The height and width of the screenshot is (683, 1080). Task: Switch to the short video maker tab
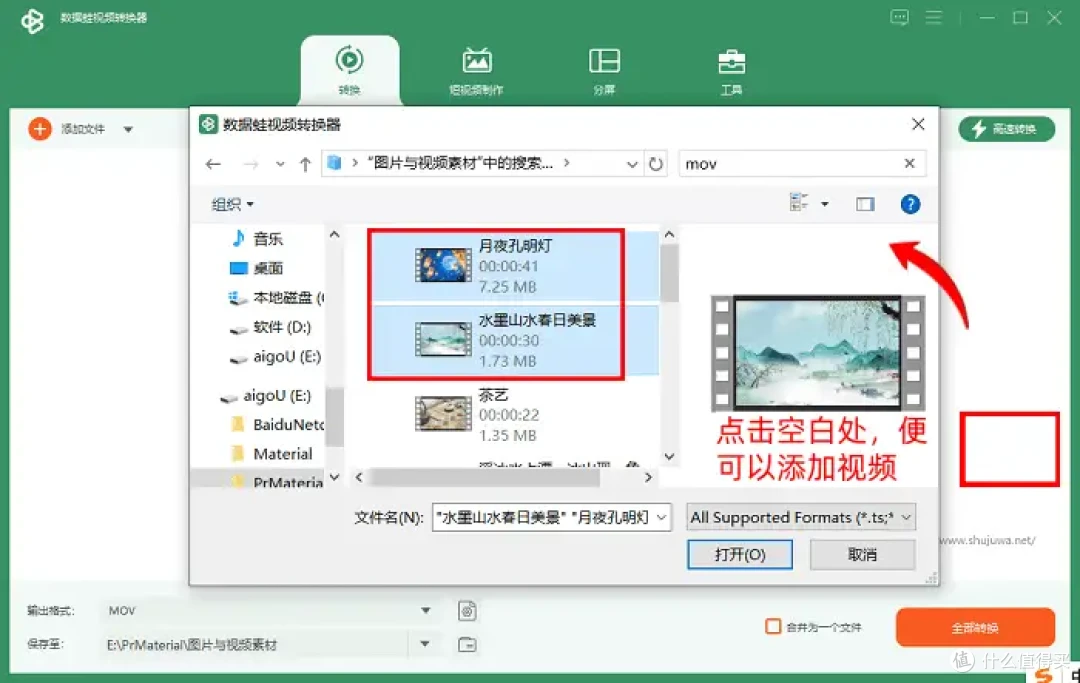tap(477, 70)
